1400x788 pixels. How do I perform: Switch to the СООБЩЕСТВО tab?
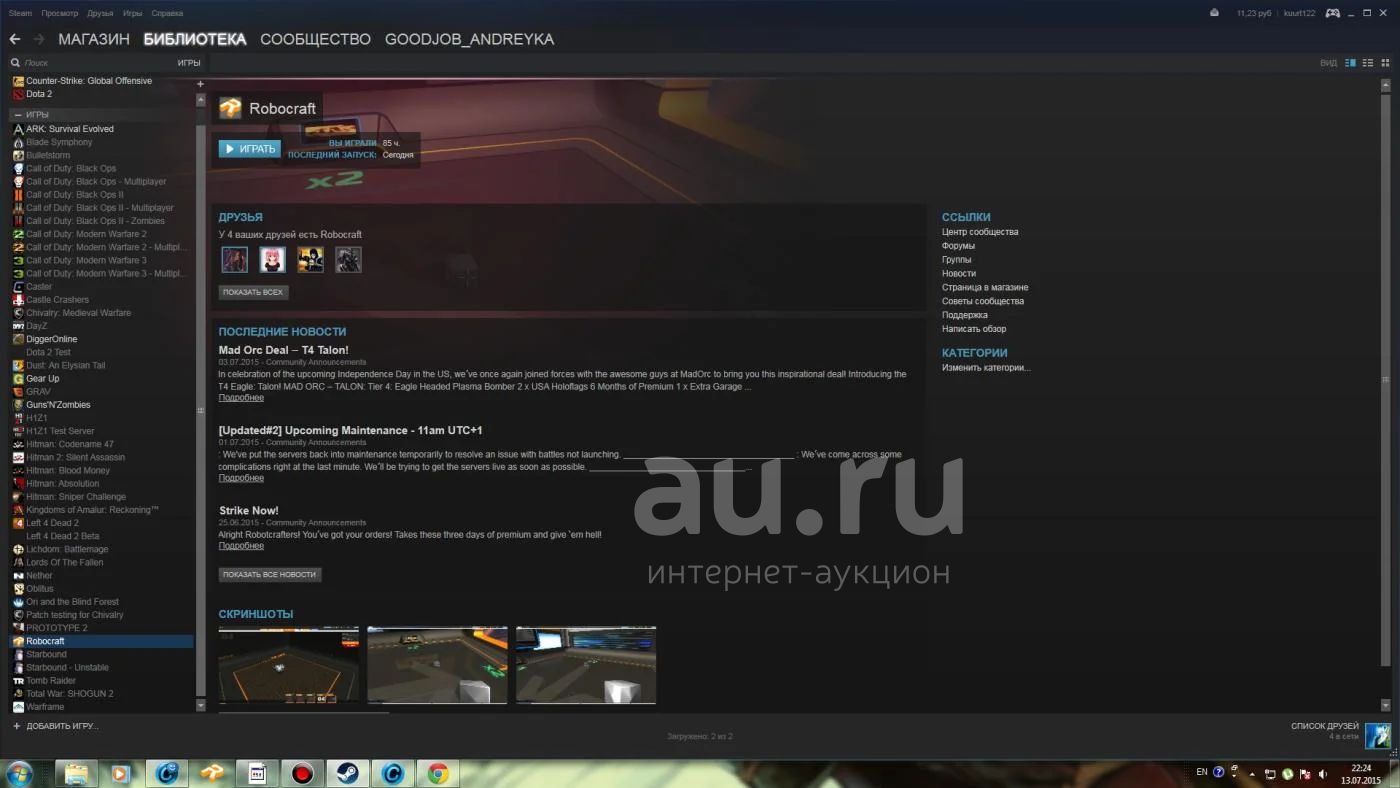315,39
